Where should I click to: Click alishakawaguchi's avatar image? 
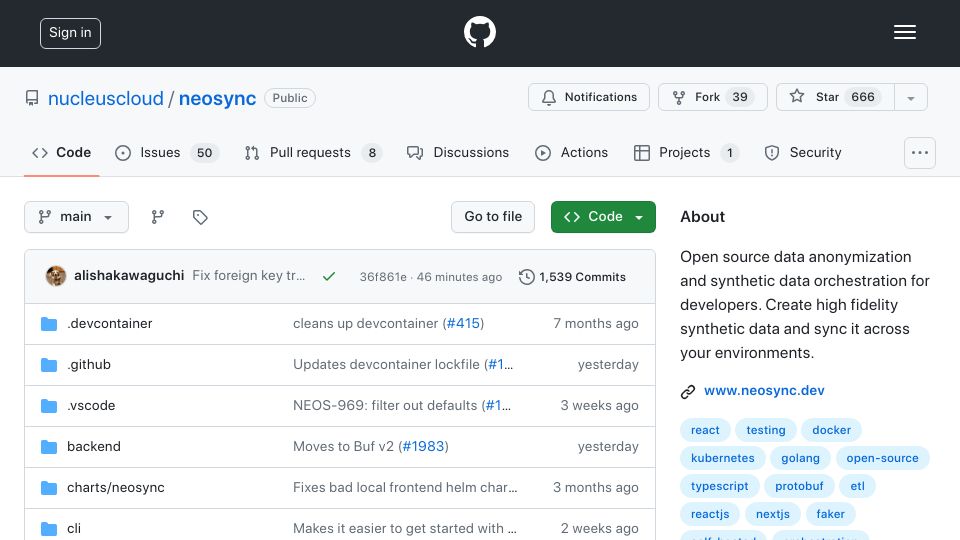[56, 276]
